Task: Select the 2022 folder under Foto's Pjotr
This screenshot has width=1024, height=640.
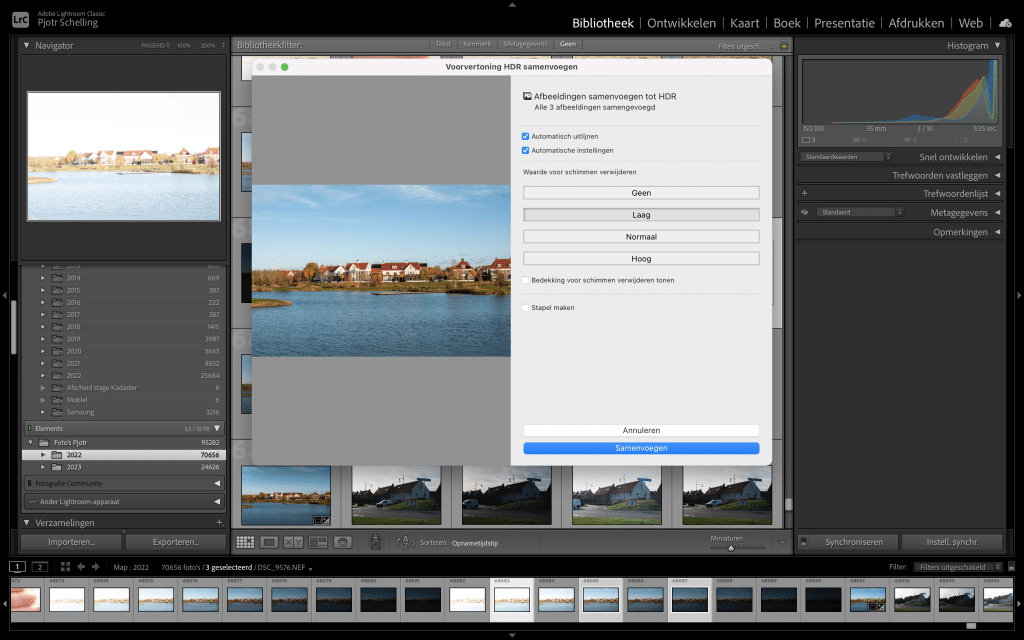Action: click(x=124, y=455)
